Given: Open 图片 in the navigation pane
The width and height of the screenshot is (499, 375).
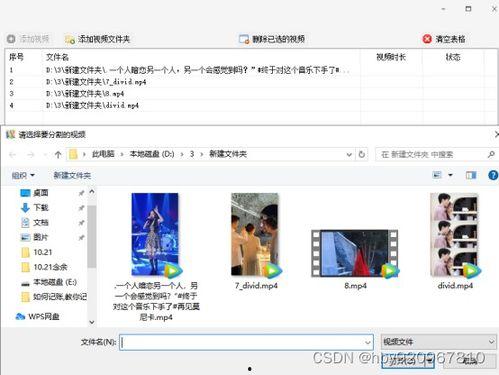Looking at the screenshot, I should pos(34,237).
